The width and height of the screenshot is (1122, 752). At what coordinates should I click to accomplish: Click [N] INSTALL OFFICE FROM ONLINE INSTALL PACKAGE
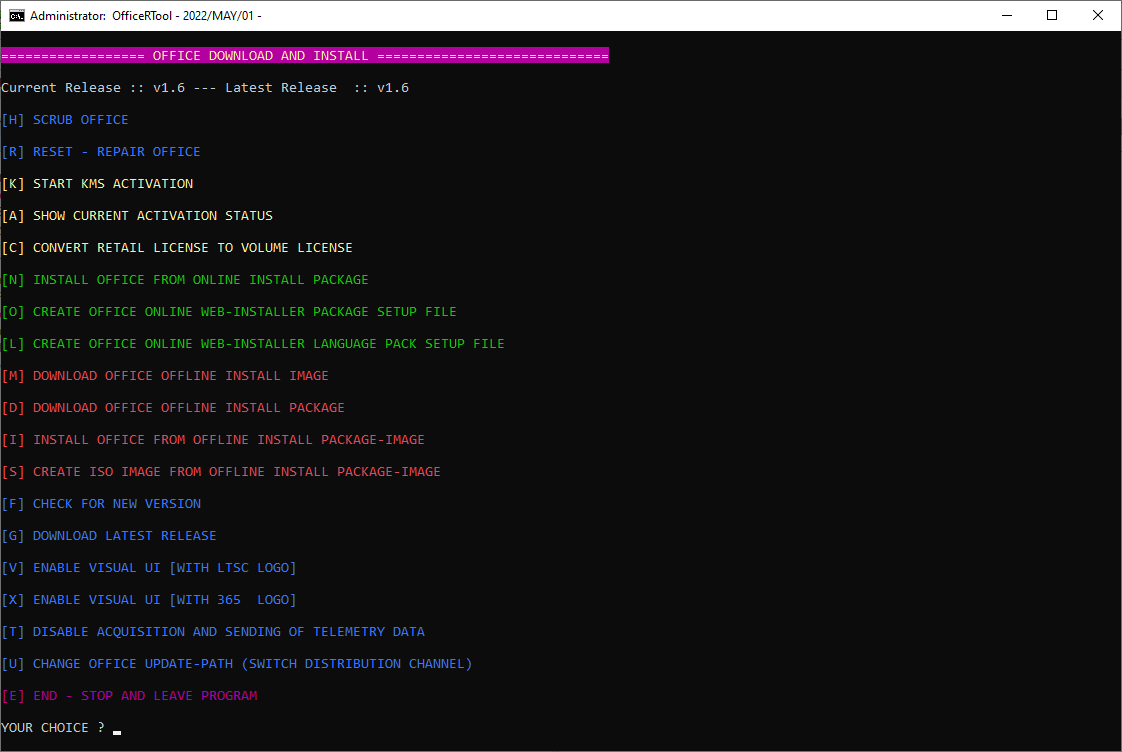[185, 280]
